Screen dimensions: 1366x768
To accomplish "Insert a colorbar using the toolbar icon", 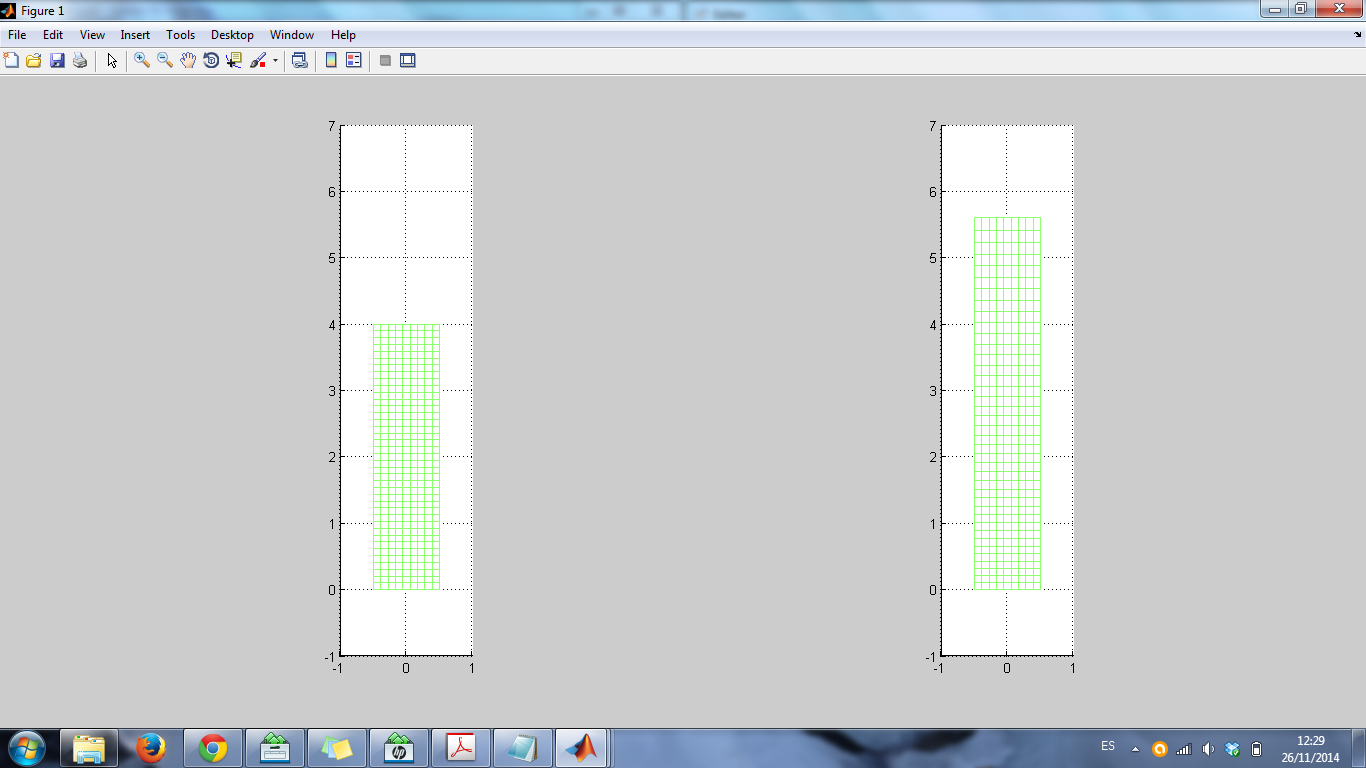I will [331, 61].
